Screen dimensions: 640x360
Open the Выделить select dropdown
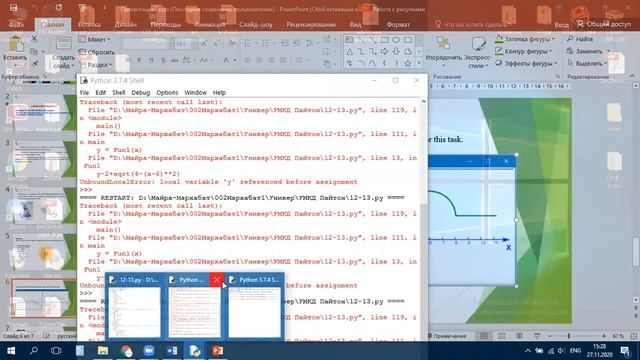point(587,63)
